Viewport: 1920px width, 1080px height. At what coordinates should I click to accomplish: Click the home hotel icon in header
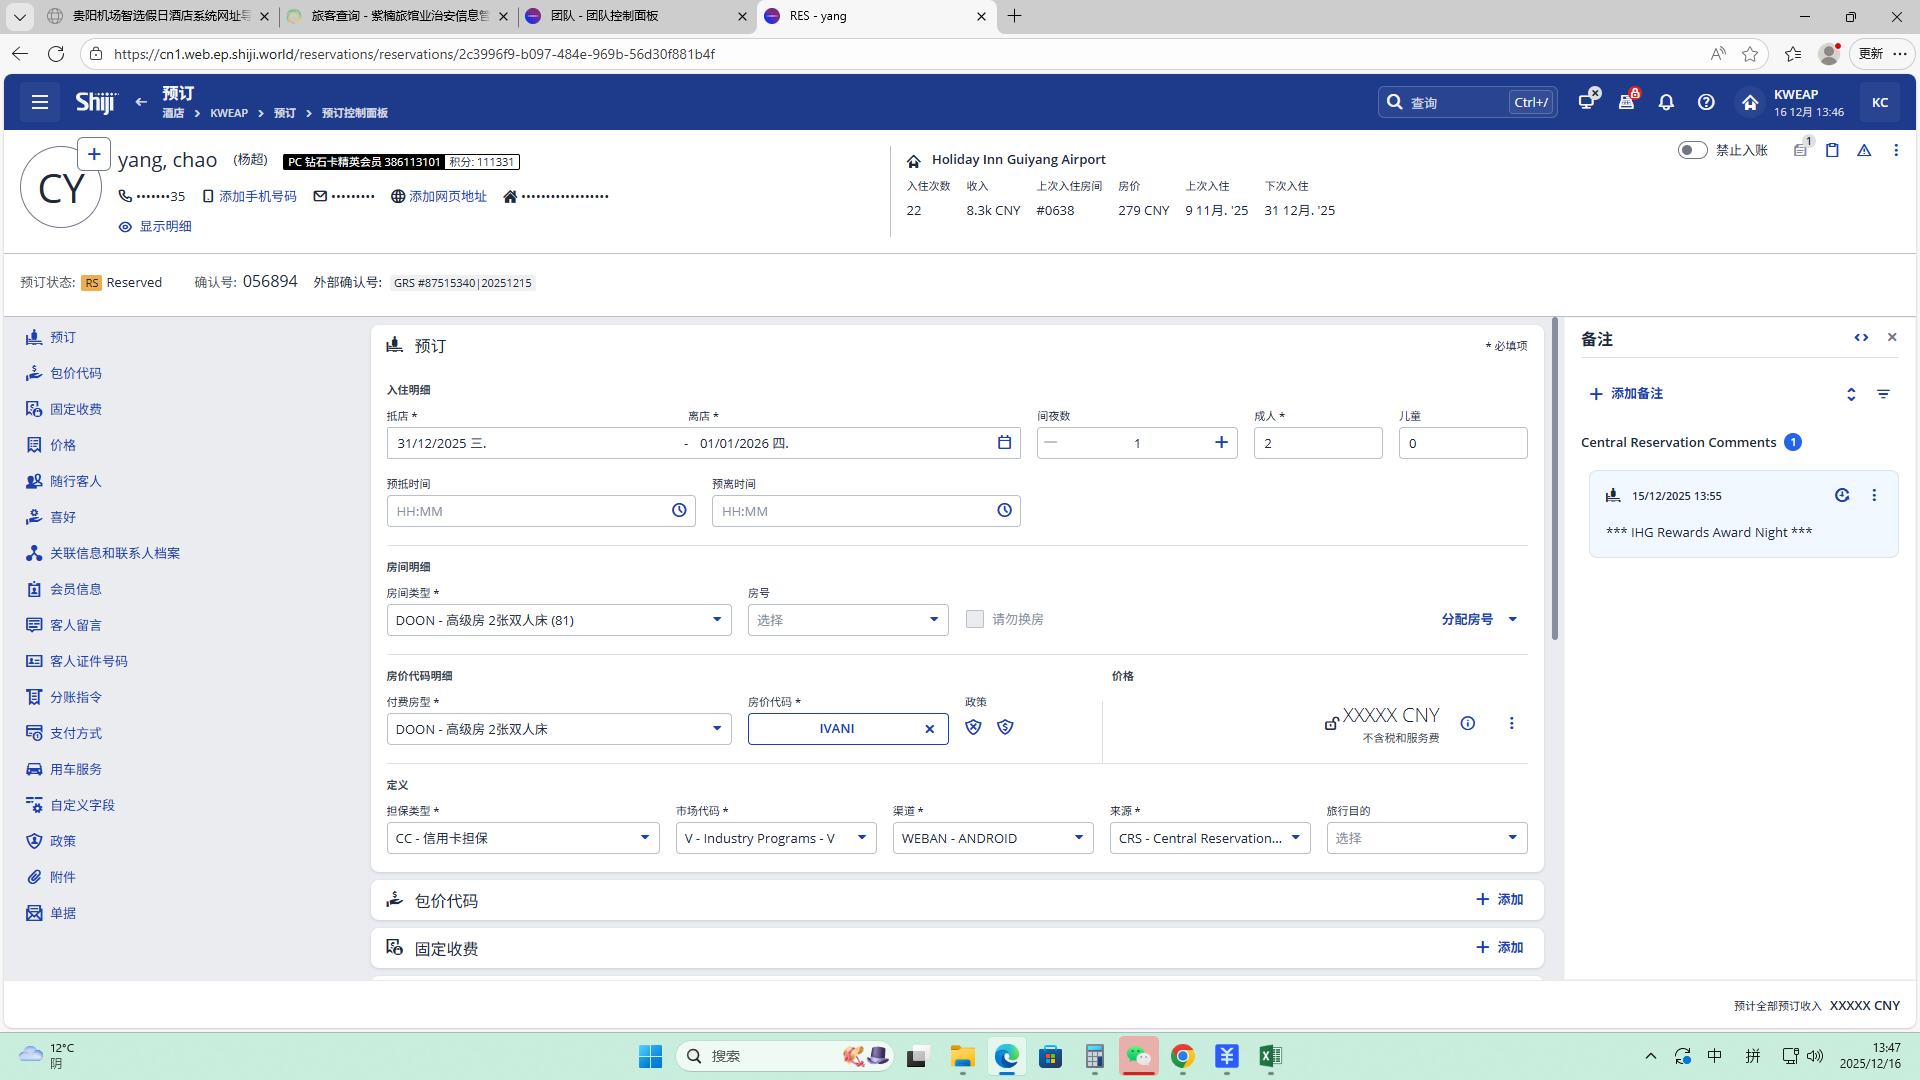click(x=1750, y=102)
